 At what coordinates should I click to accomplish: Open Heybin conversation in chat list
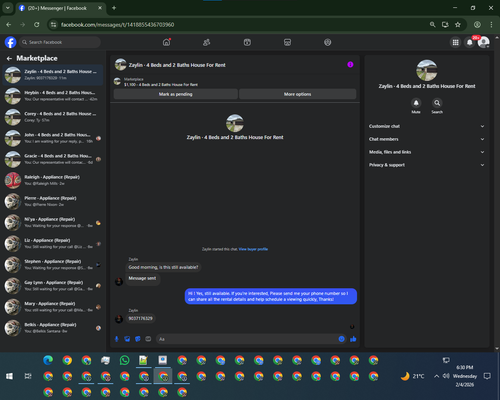pos(53,96)
